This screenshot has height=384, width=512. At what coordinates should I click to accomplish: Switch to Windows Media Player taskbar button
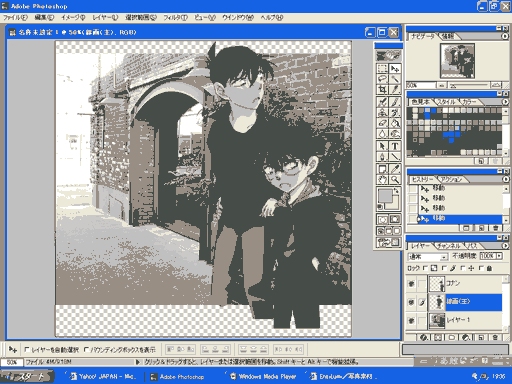click(x=263, y=377)
